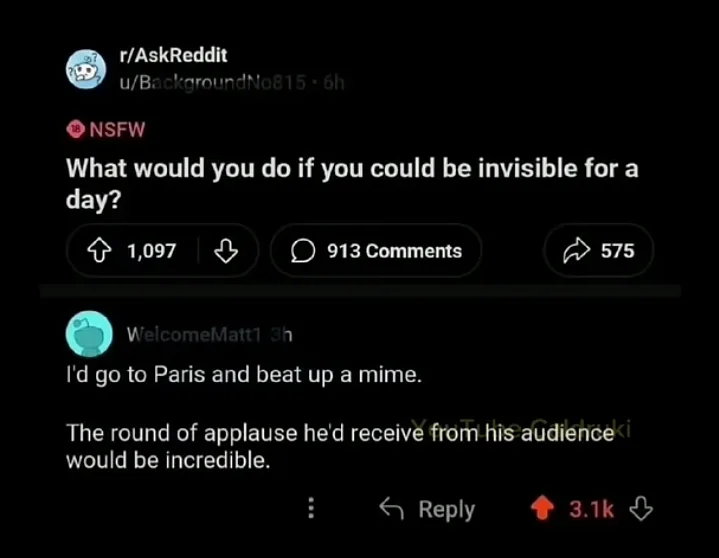
Task: Click the NSFW tag label
Action: (x=117, y=129)
